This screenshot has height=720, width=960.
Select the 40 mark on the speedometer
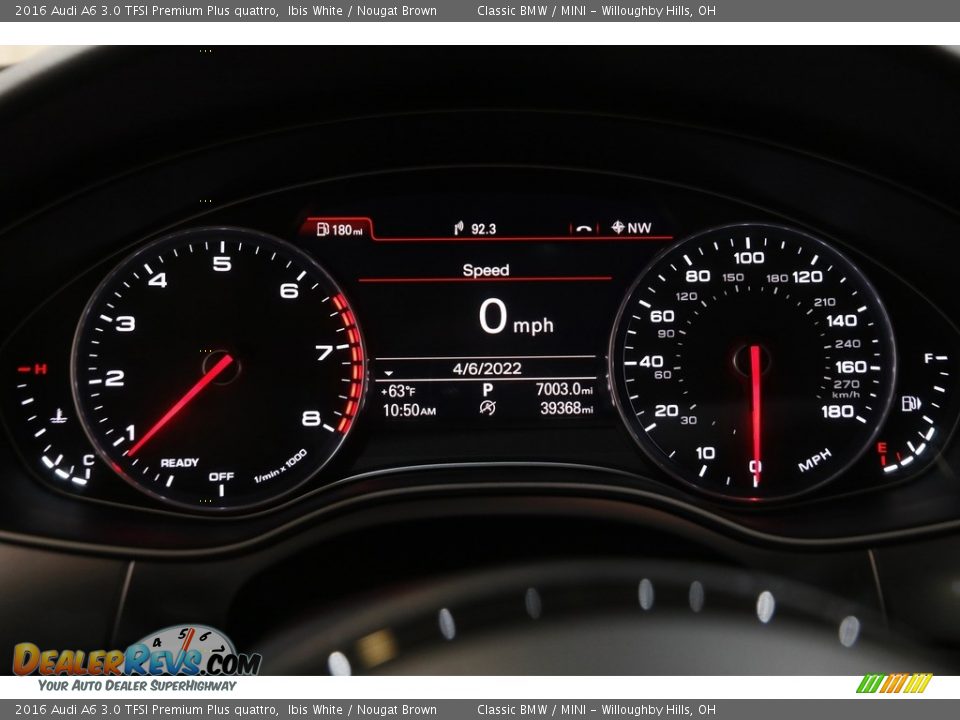click(x=651, y=361)
